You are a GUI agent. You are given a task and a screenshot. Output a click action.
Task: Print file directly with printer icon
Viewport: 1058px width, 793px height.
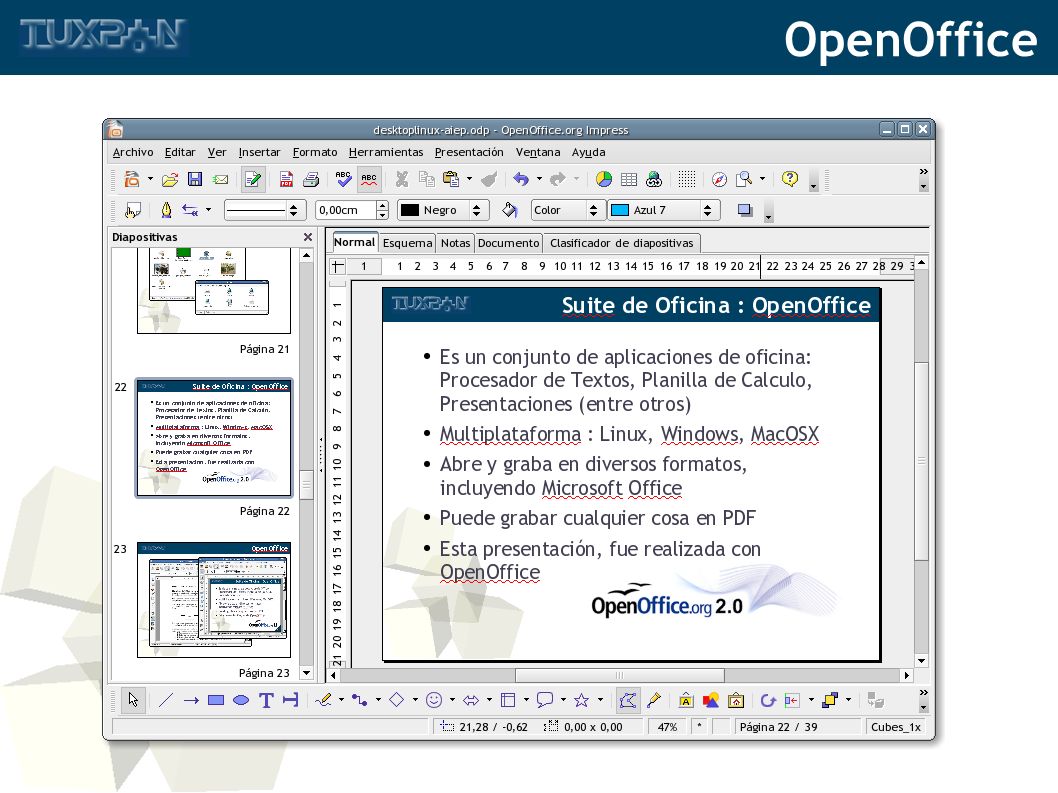tap(311, 179)
